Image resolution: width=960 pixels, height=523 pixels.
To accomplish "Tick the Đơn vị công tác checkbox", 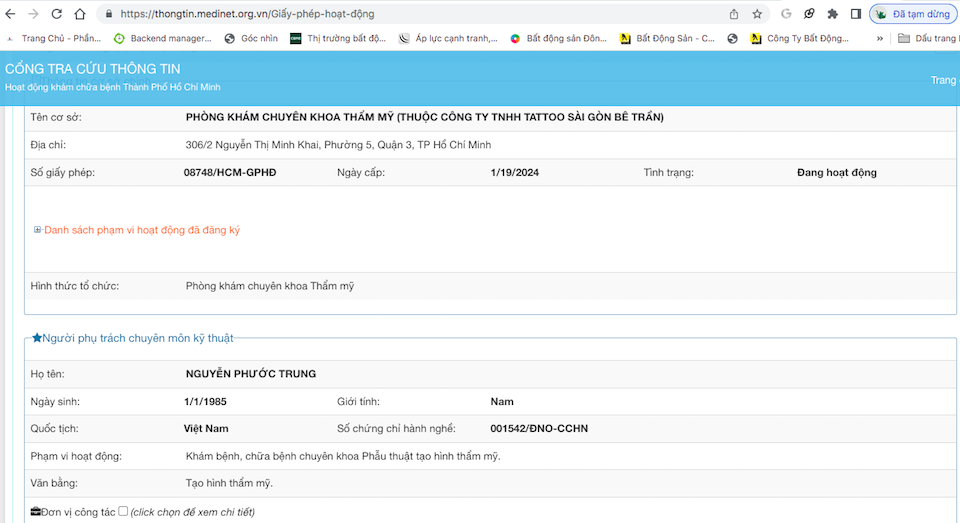I will 123,511.
